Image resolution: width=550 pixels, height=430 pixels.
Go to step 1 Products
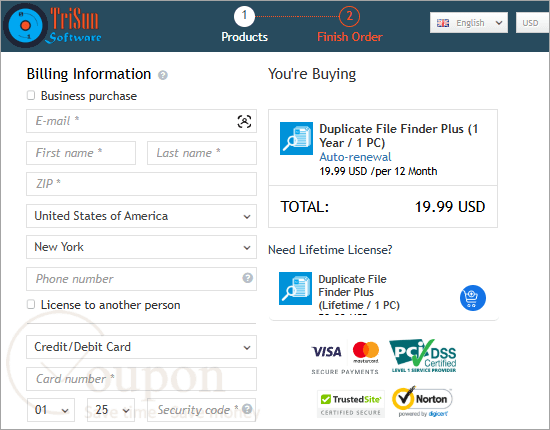244,25
